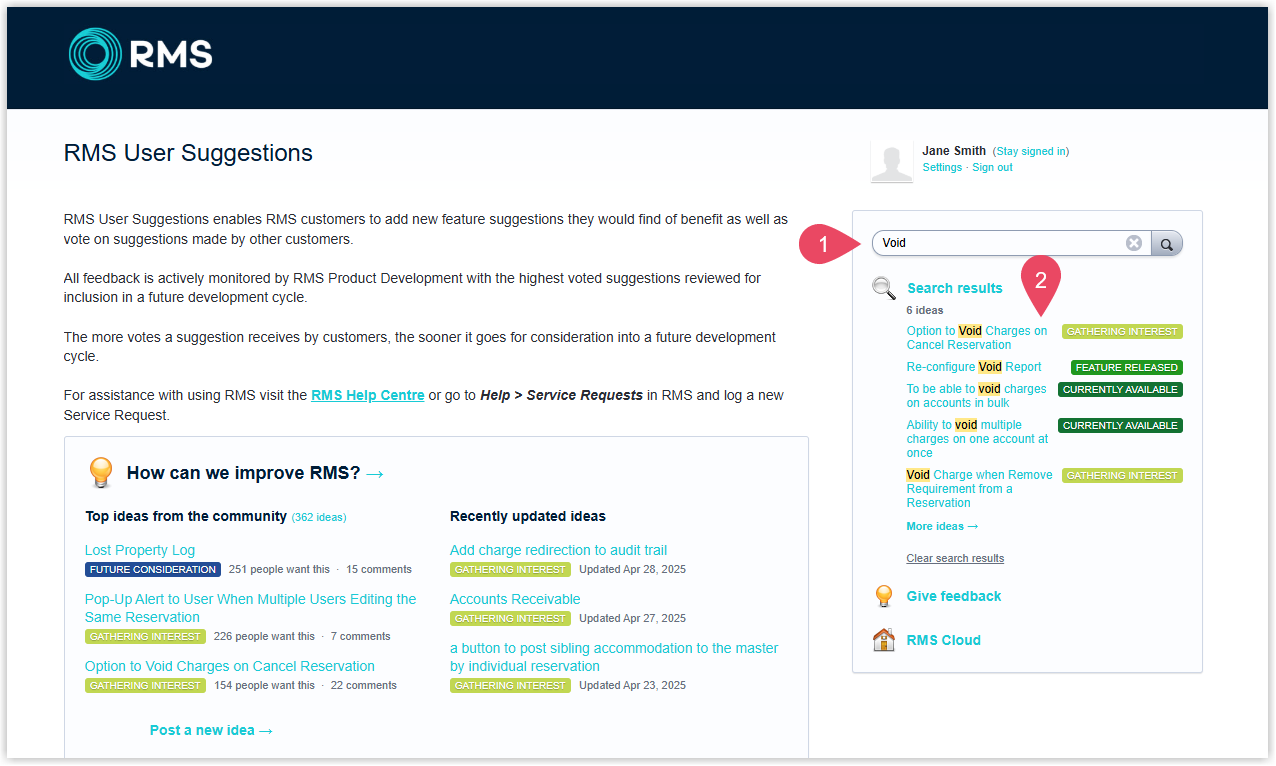This screenshot has height=766, width=1276.
Task: Open Give feedback link
Action: [954, 596]
